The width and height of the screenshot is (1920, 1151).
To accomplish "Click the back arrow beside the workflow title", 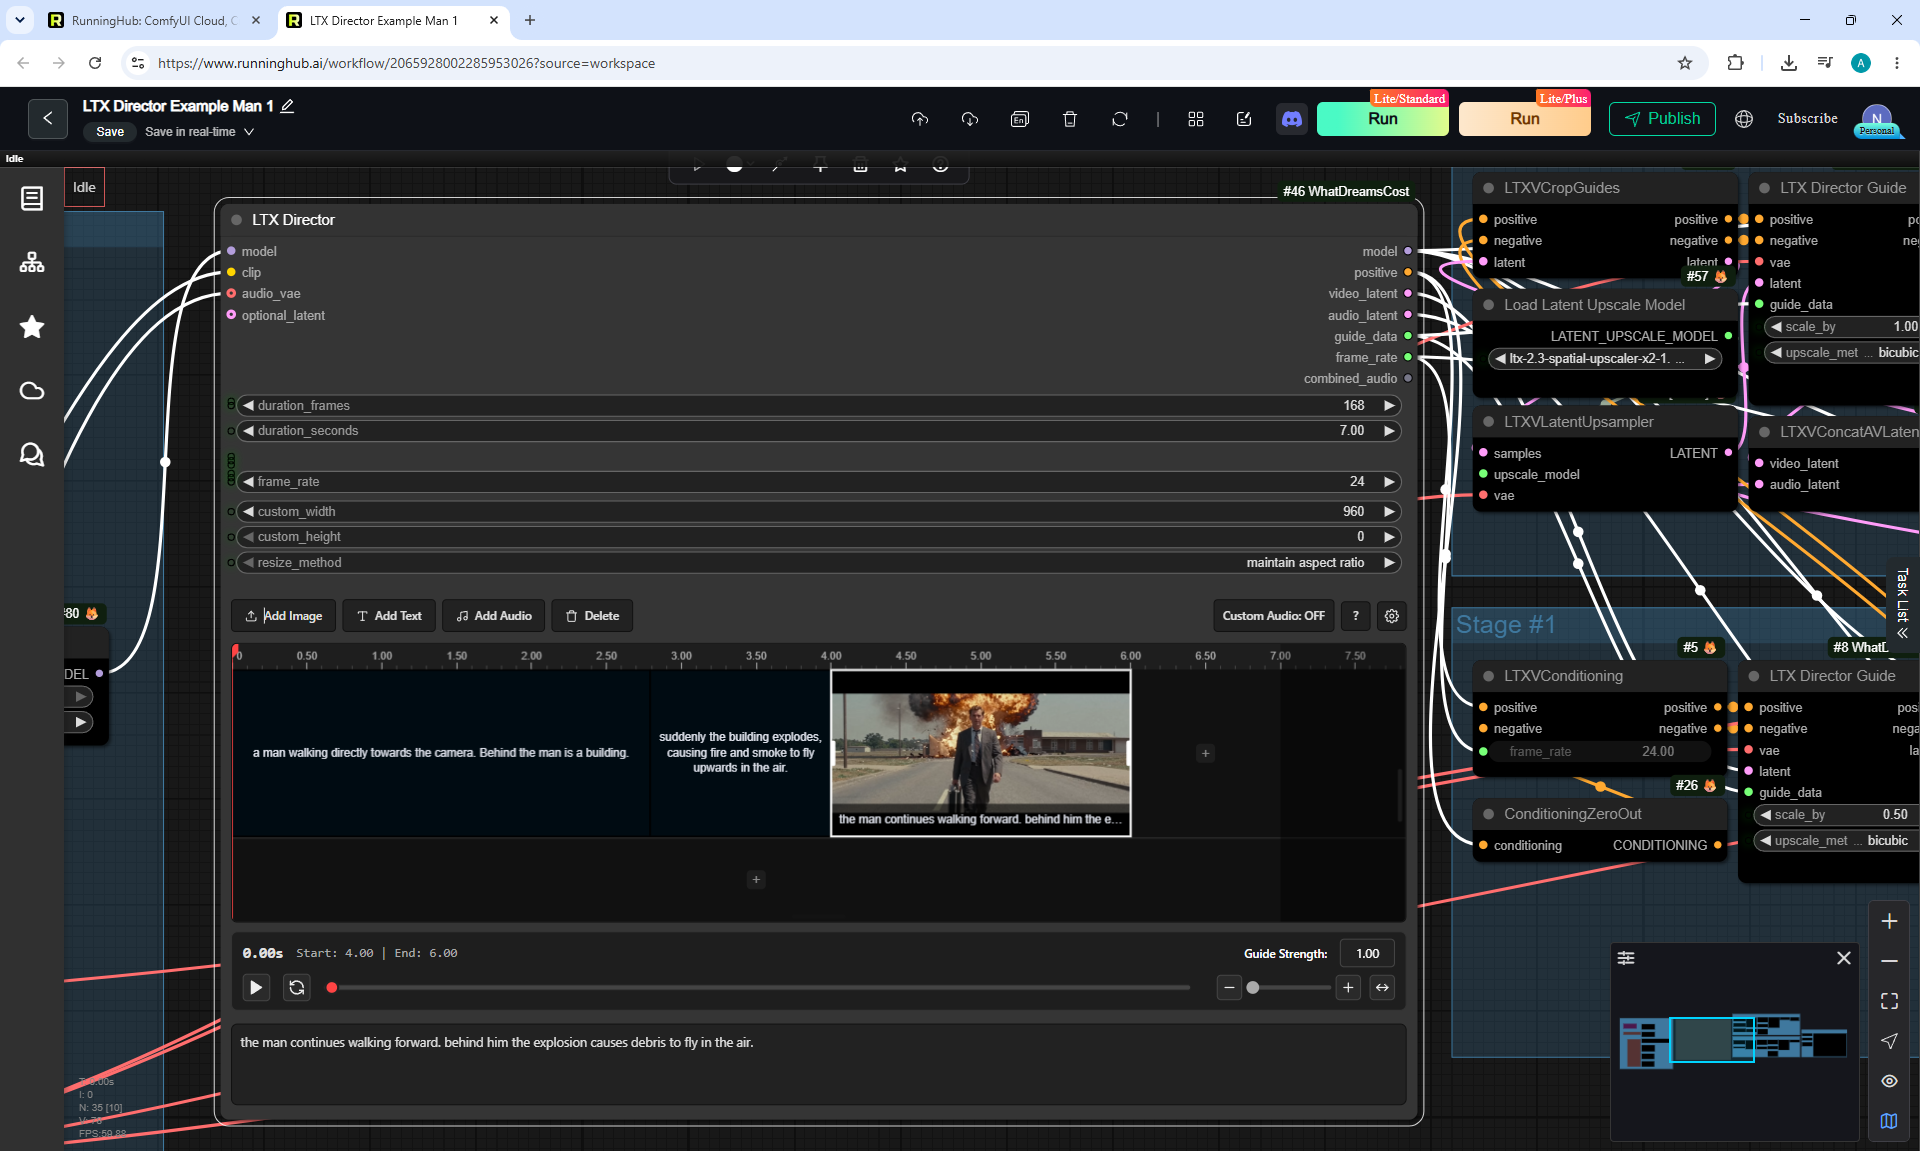I will coord(47,118).
